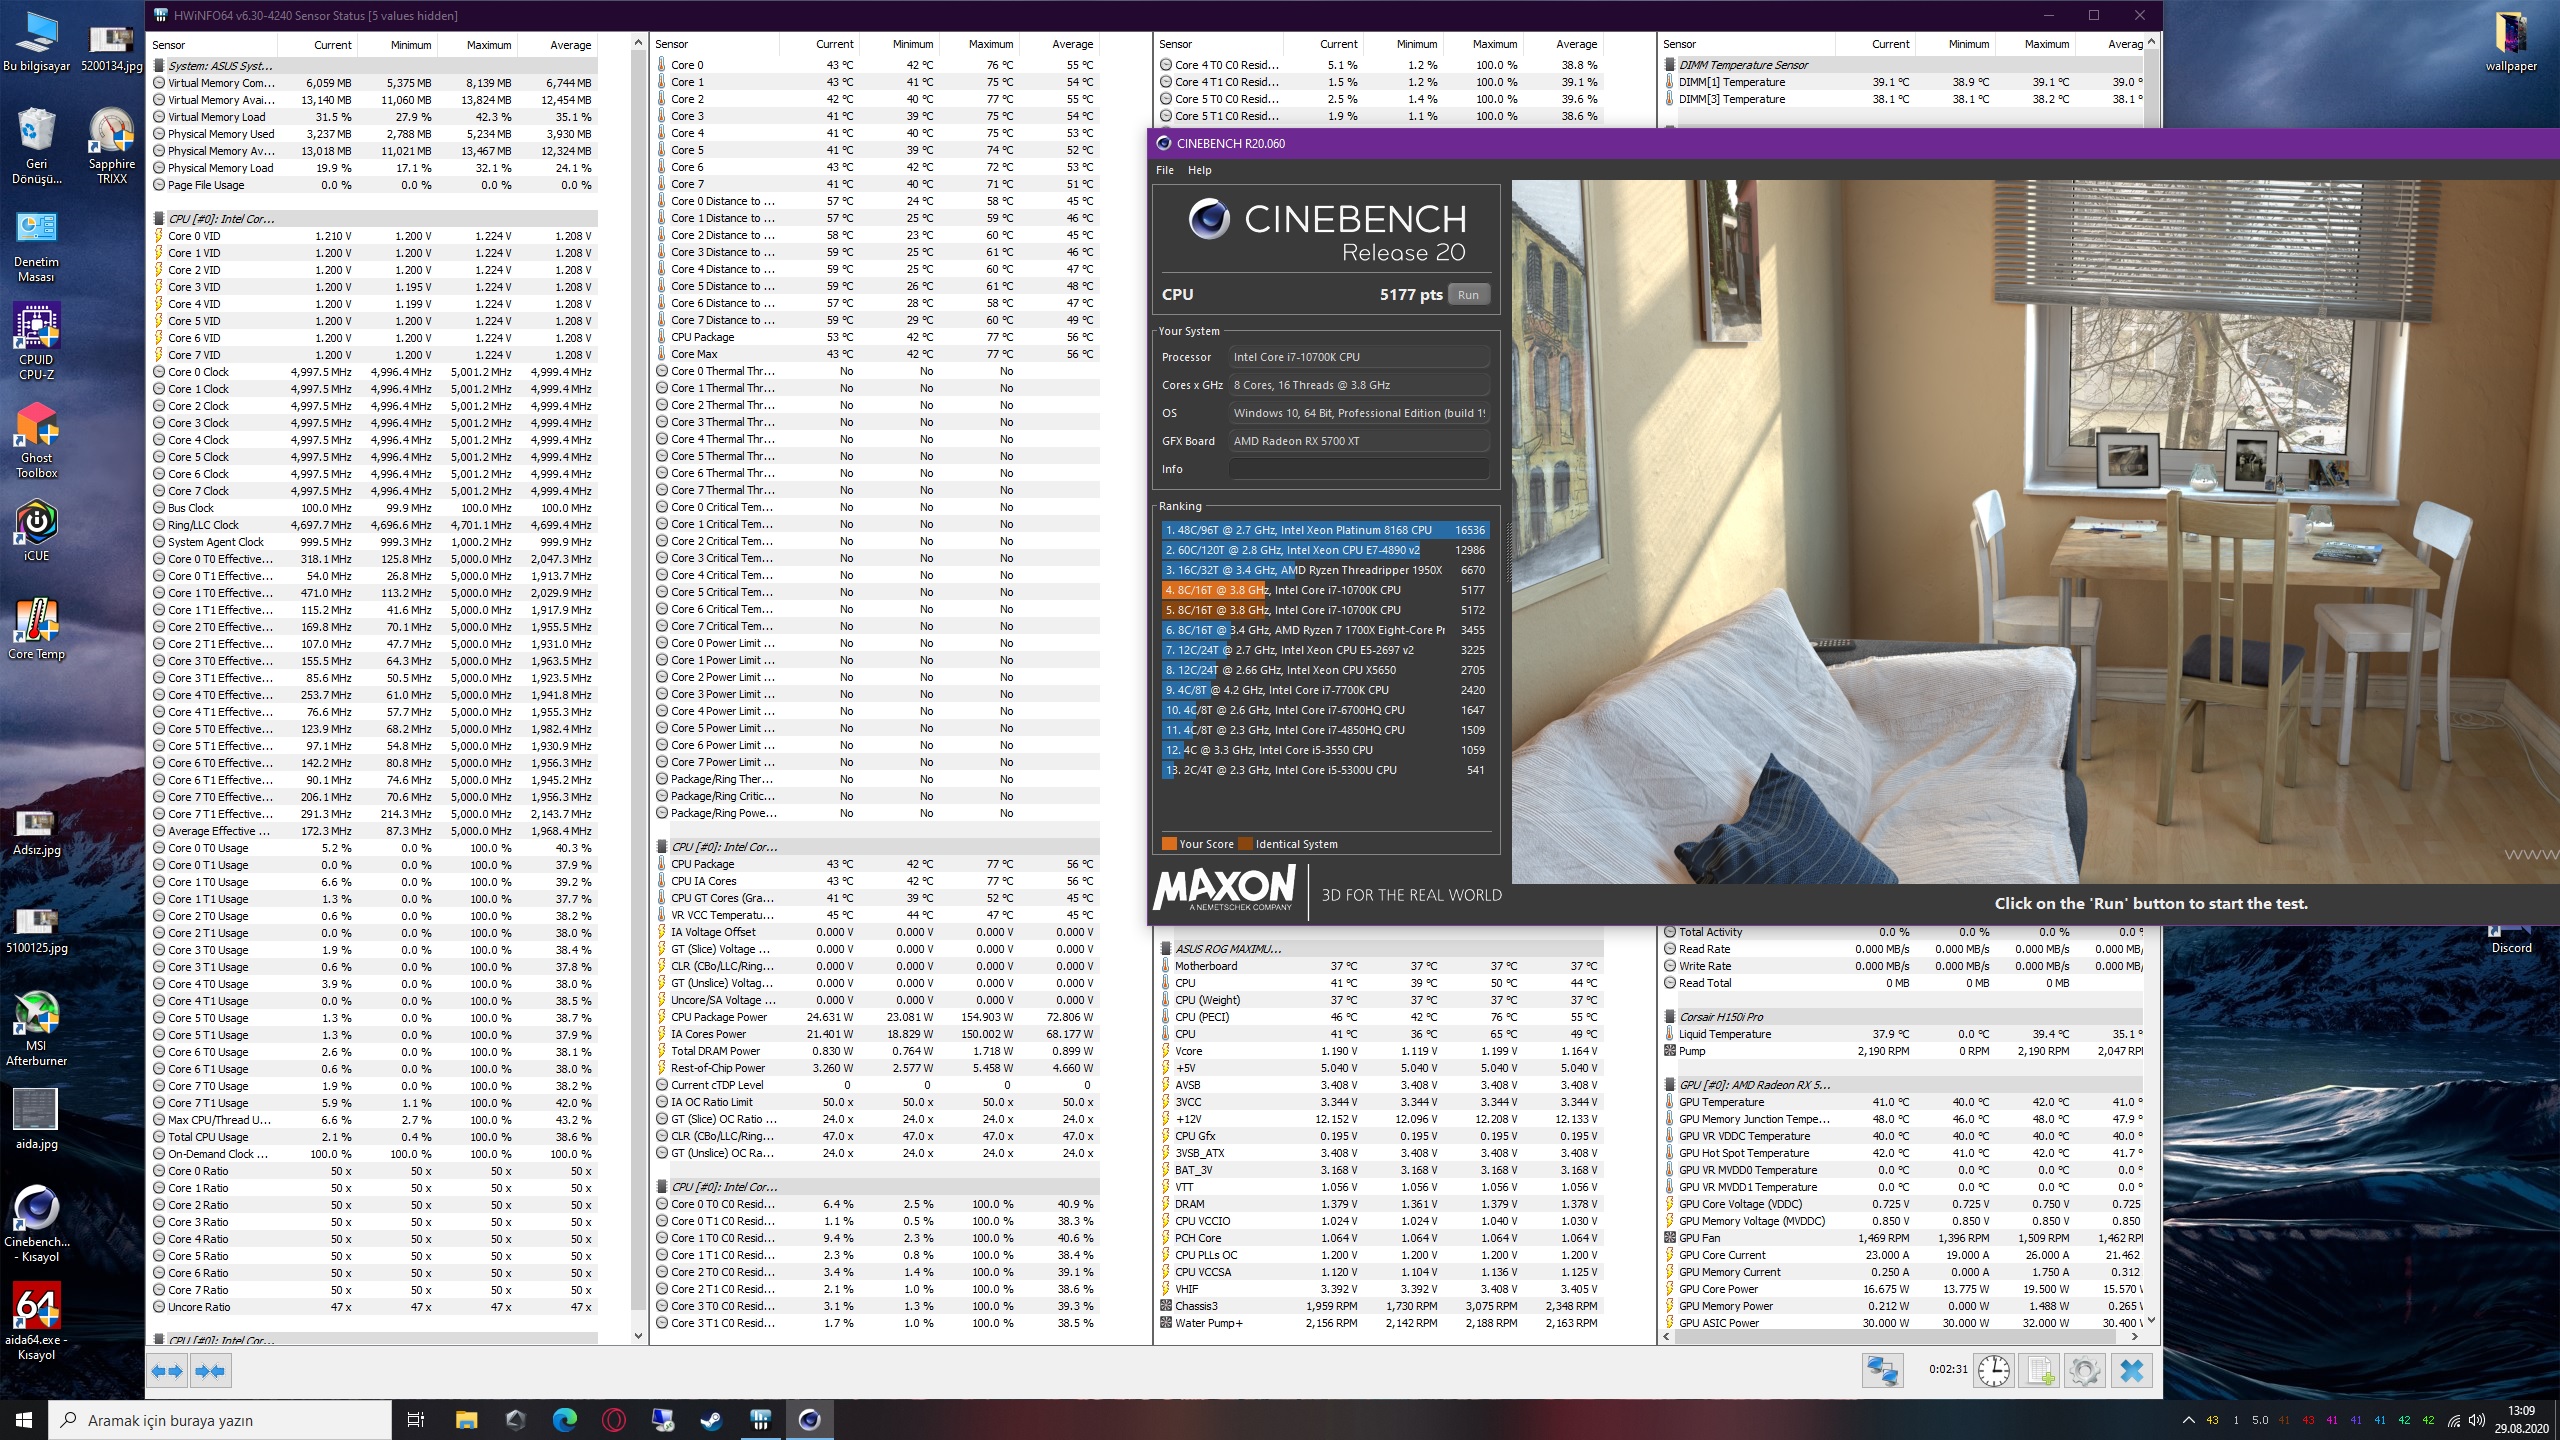Start HWiNFO sensor logging file button

pos(2040,1371)
